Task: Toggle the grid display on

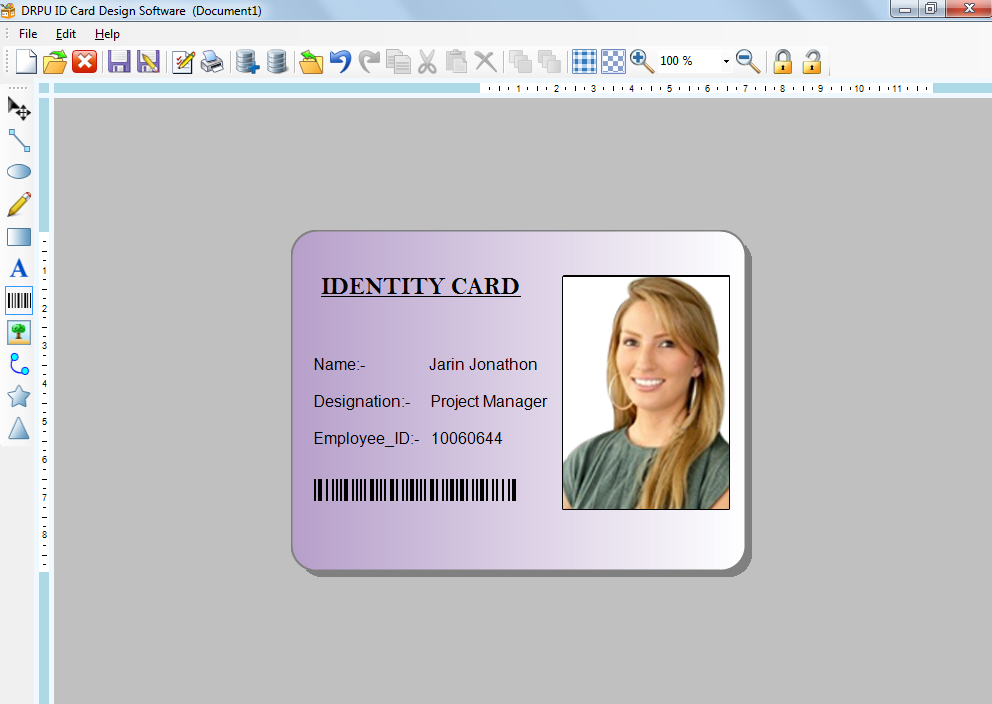Action: (x=584, y=62)
